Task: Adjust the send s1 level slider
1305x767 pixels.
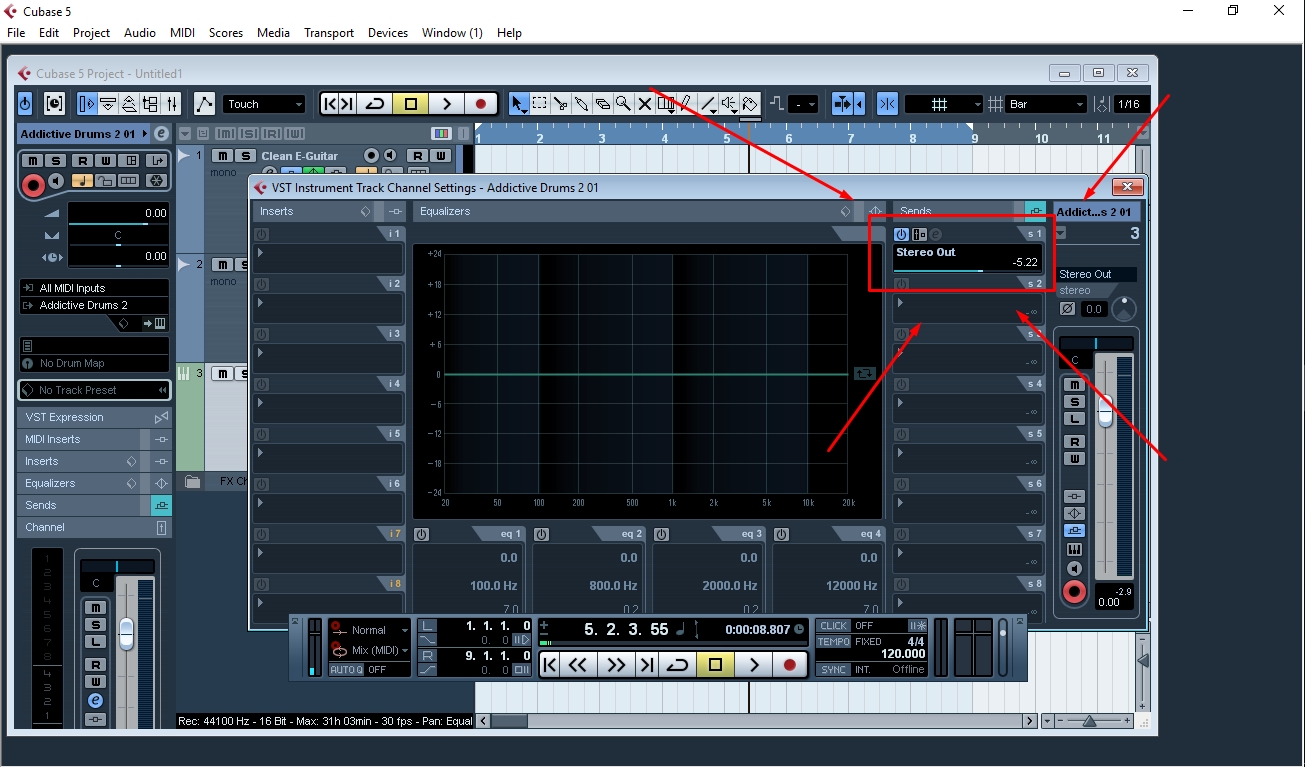Action: [968, 270]
